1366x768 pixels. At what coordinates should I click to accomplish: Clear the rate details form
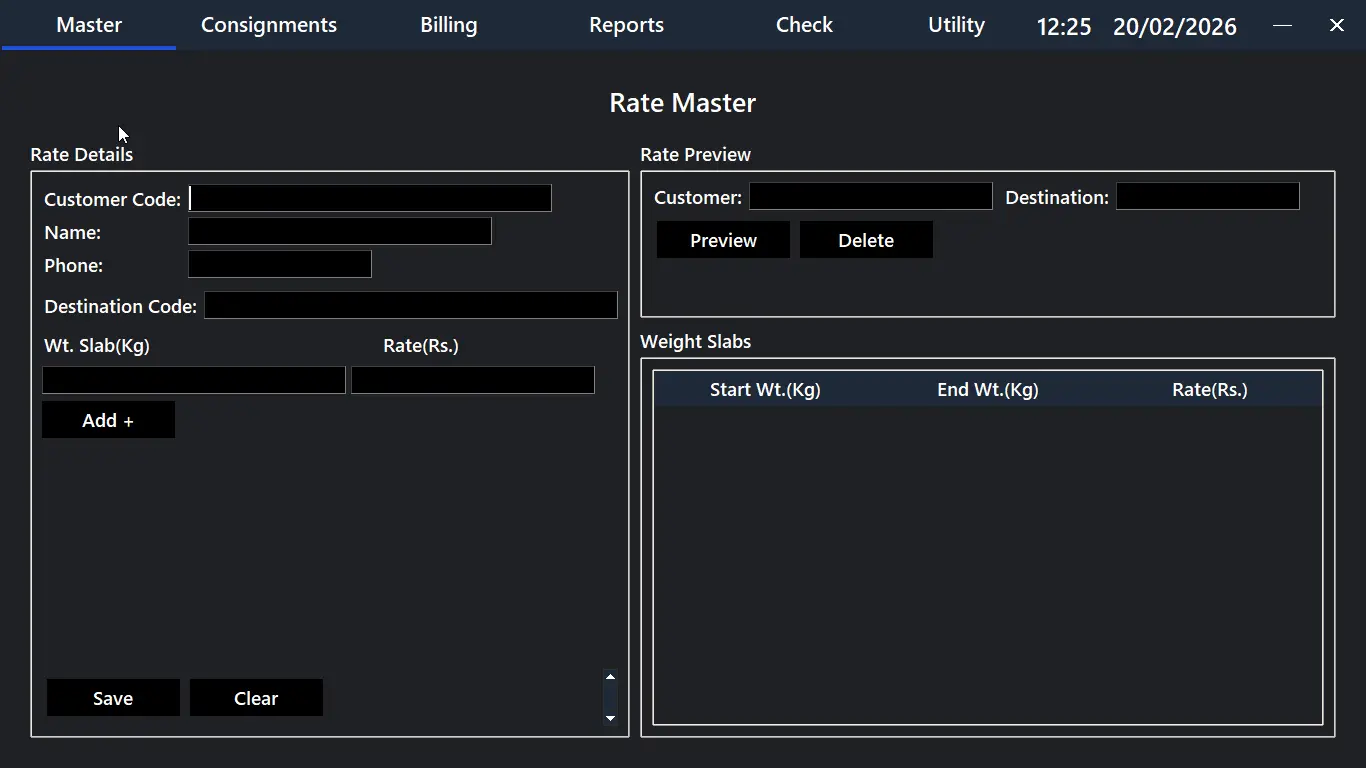(256, 698)
